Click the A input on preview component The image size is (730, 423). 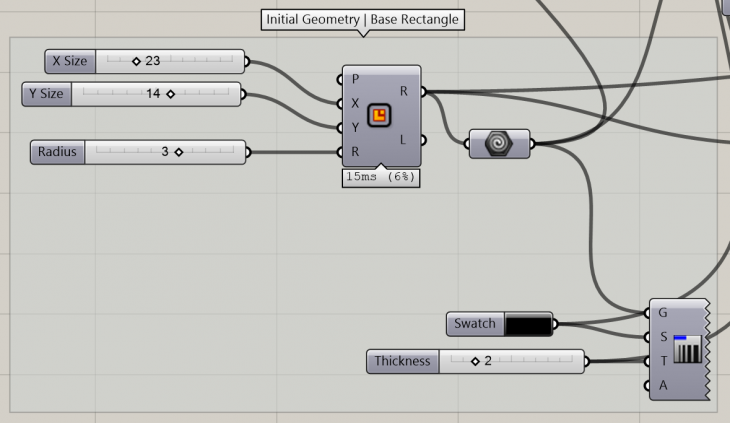(x=663, y=385)
